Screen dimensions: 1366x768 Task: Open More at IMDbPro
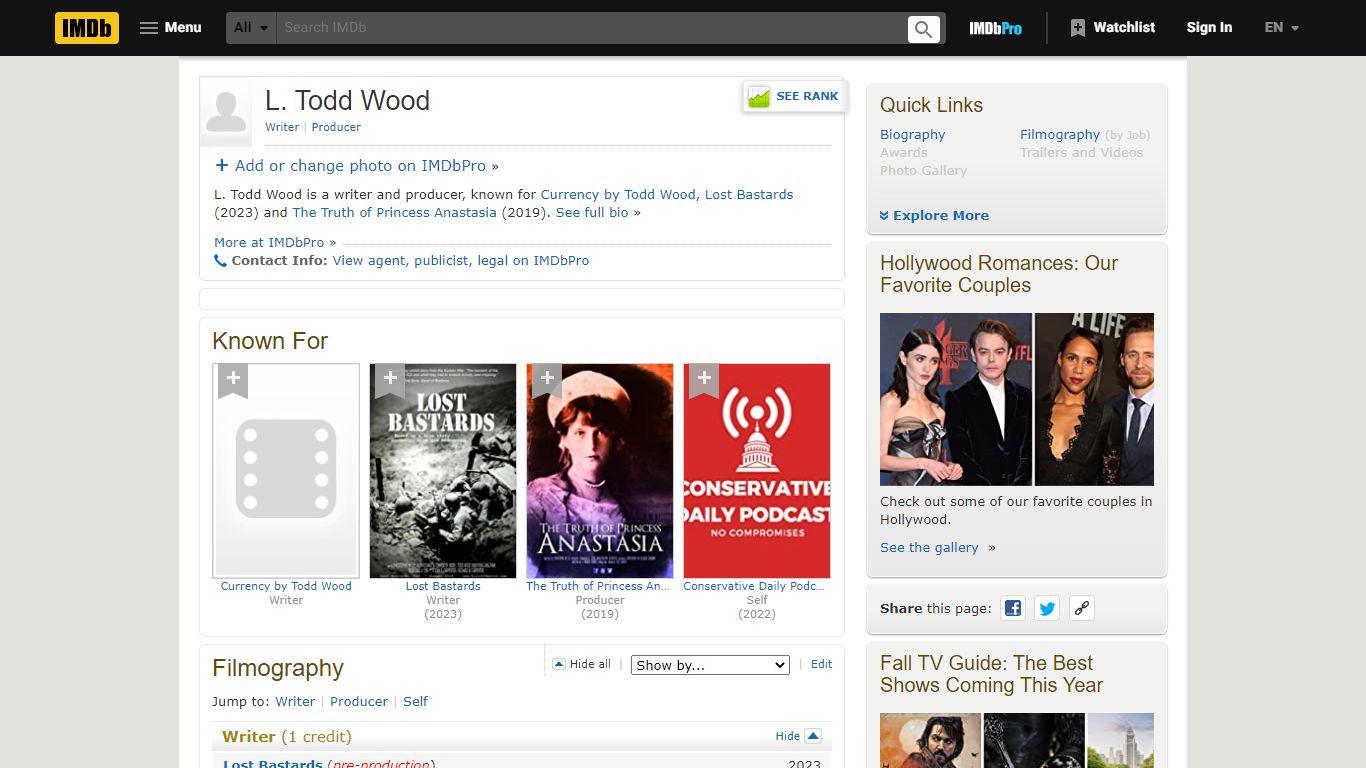(x=269, y=242)
